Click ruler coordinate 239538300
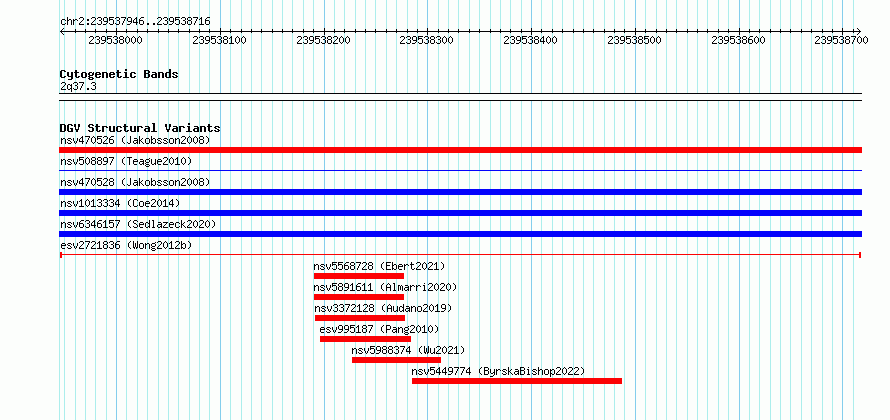890x420 pixels. coord(427,40)
